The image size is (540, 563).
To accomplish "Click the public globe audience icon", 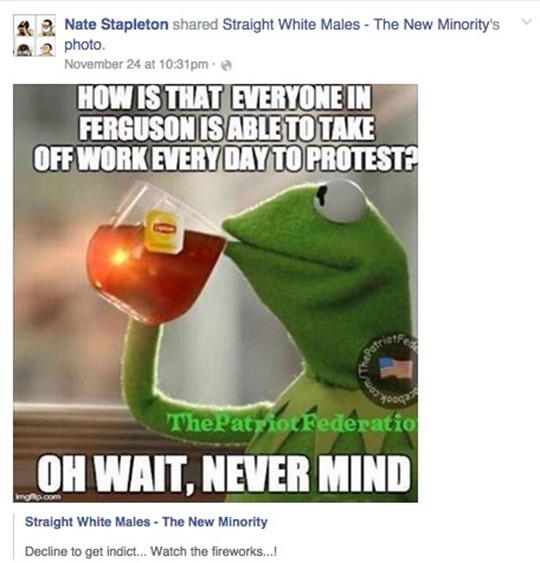I will 226,65.
